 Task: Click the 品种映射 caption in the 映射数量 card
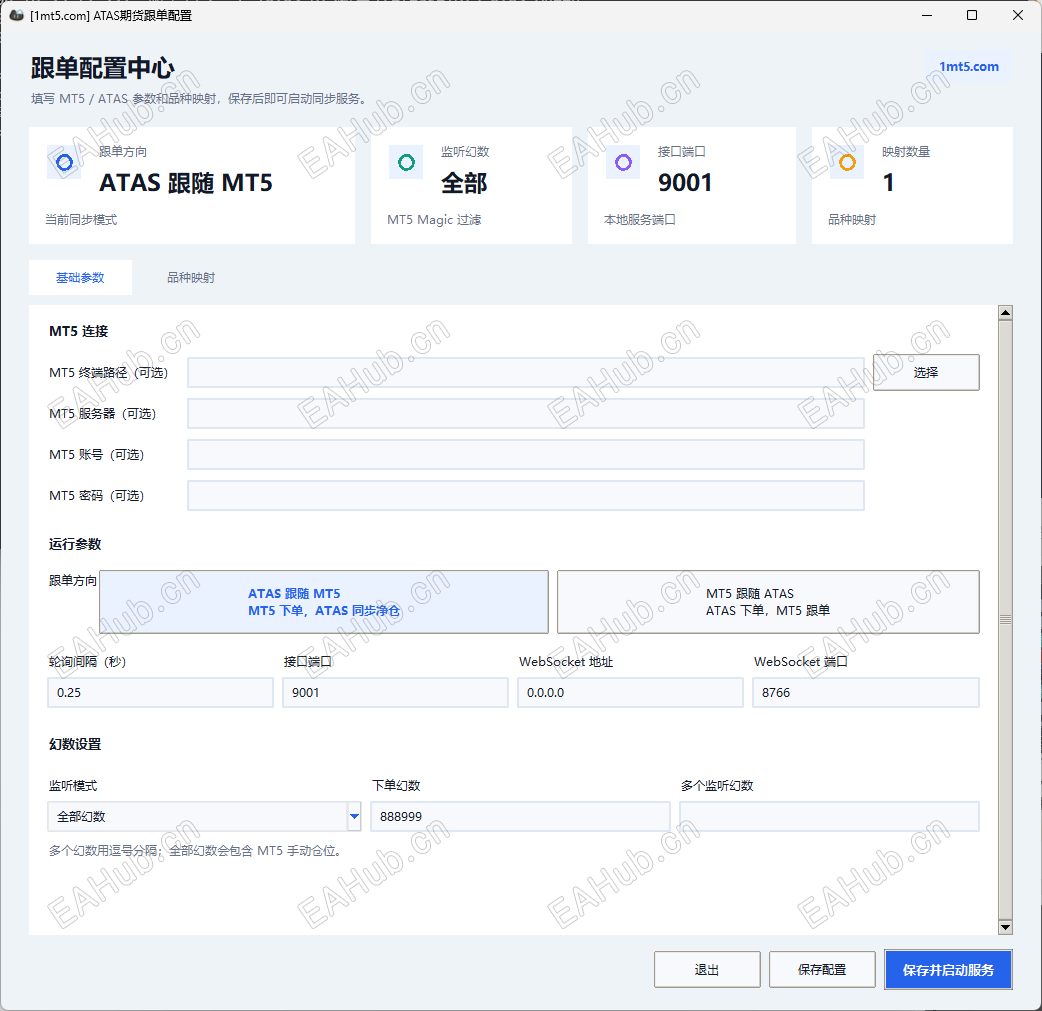tap(852, 219)
